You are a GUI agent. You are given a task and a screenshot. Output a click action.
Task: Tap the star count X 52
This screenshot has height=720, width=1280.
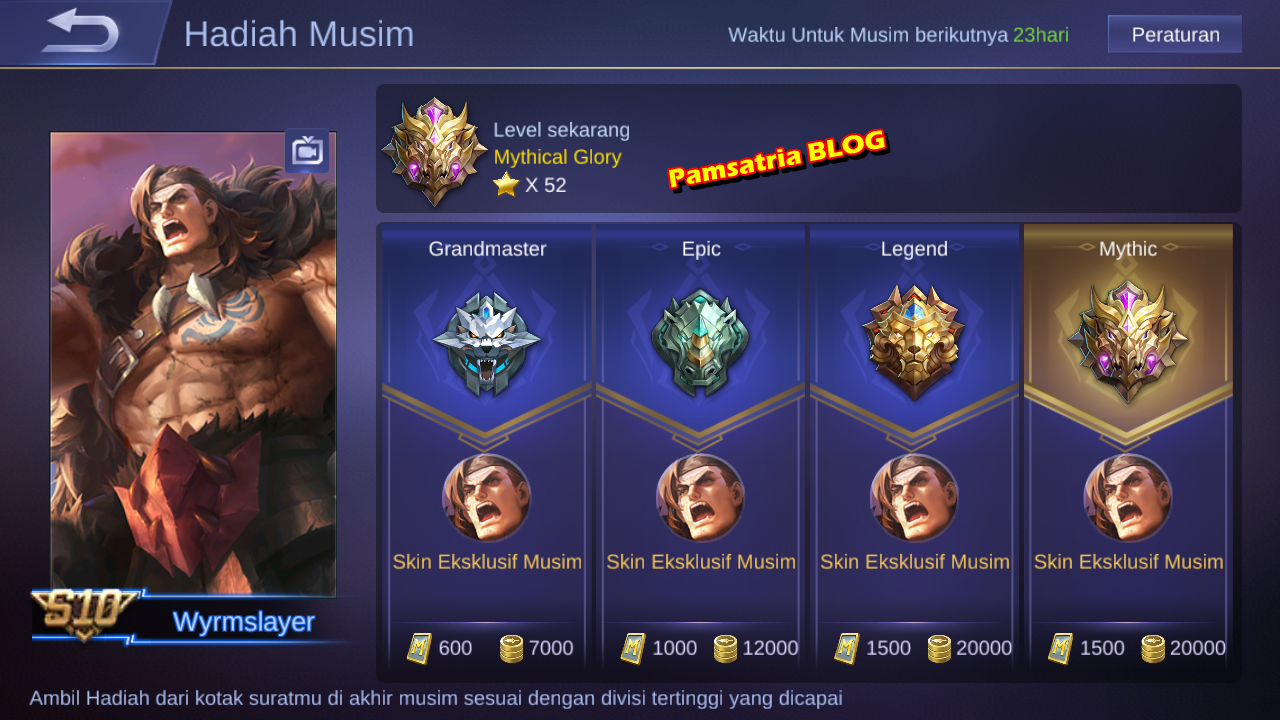(x=530, y=185)
